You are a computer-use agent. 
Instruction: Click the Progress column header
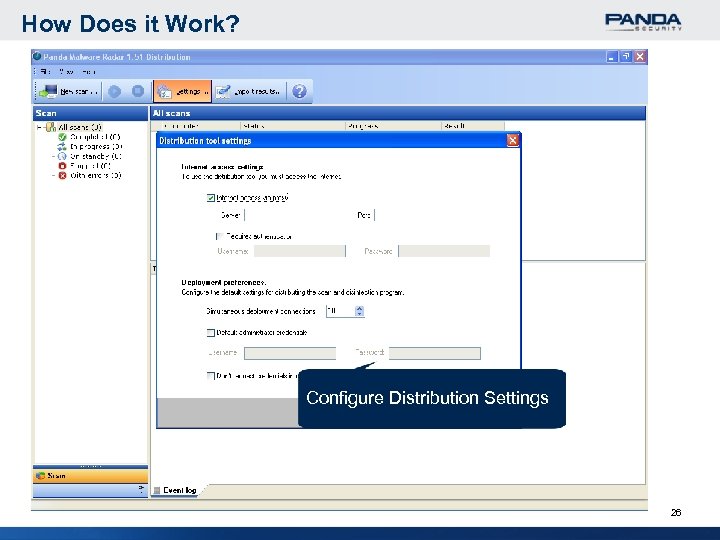tap(394, 126)
